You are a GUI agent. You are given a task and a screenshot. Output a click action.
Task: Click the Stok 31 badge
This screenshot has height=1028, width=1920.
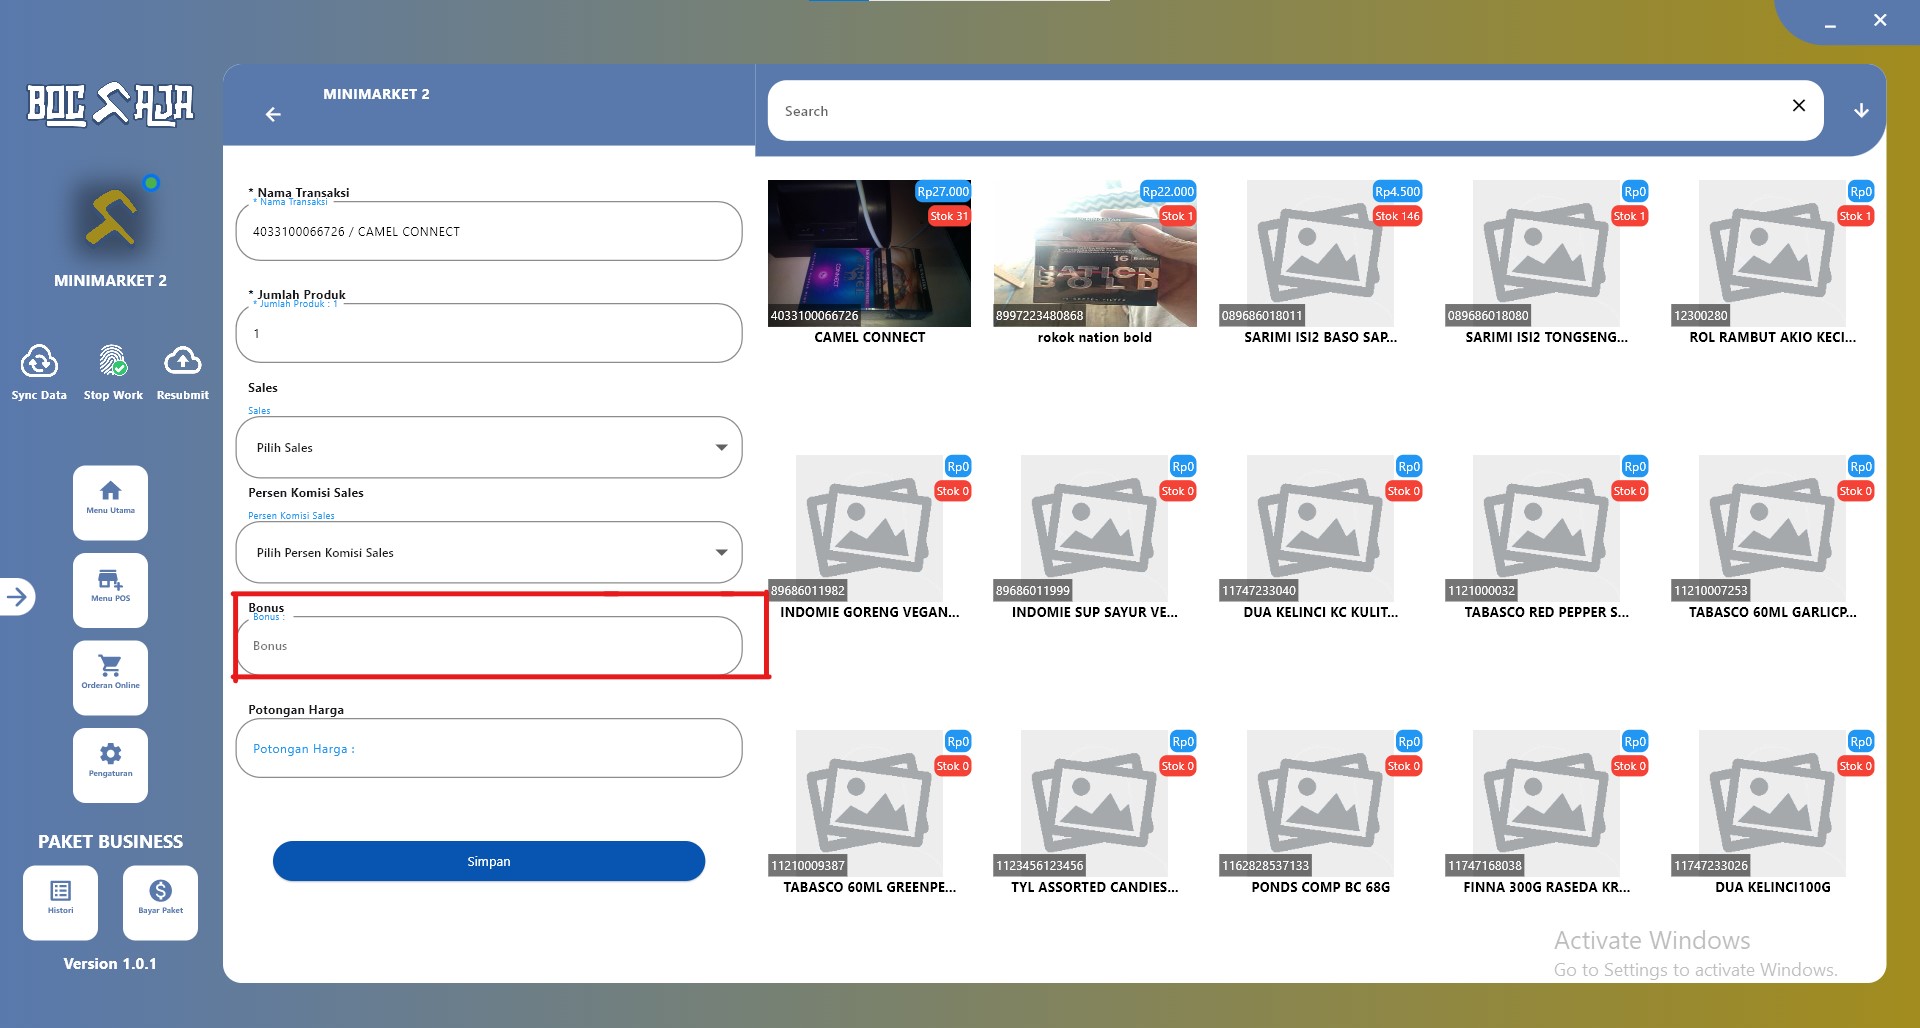pyautogui.click(x=949, y=216)
